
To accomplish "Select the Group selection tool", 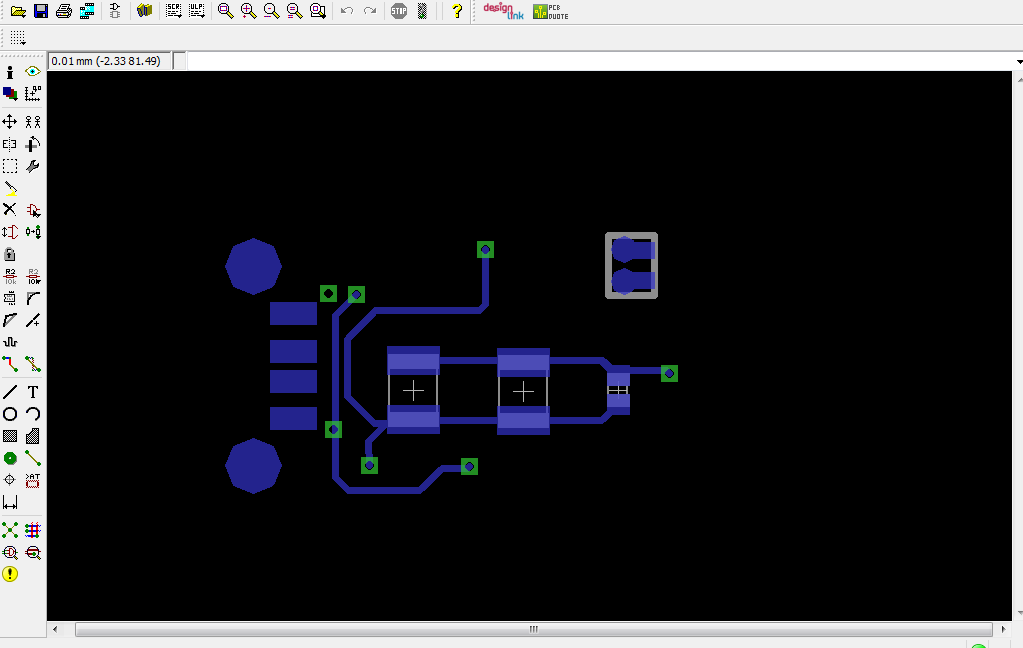I will 10,166.
